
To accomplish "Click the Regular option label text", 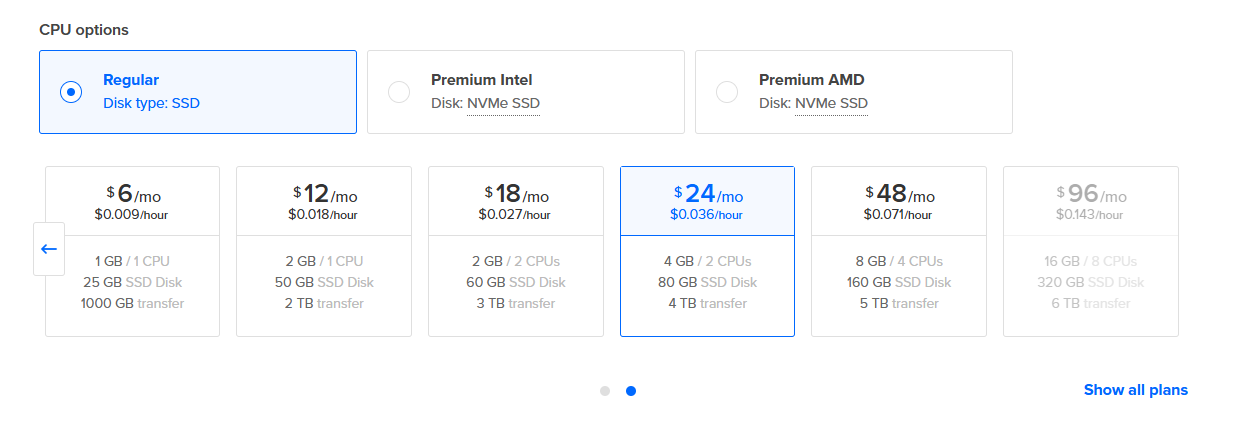I will pos(131,80).
